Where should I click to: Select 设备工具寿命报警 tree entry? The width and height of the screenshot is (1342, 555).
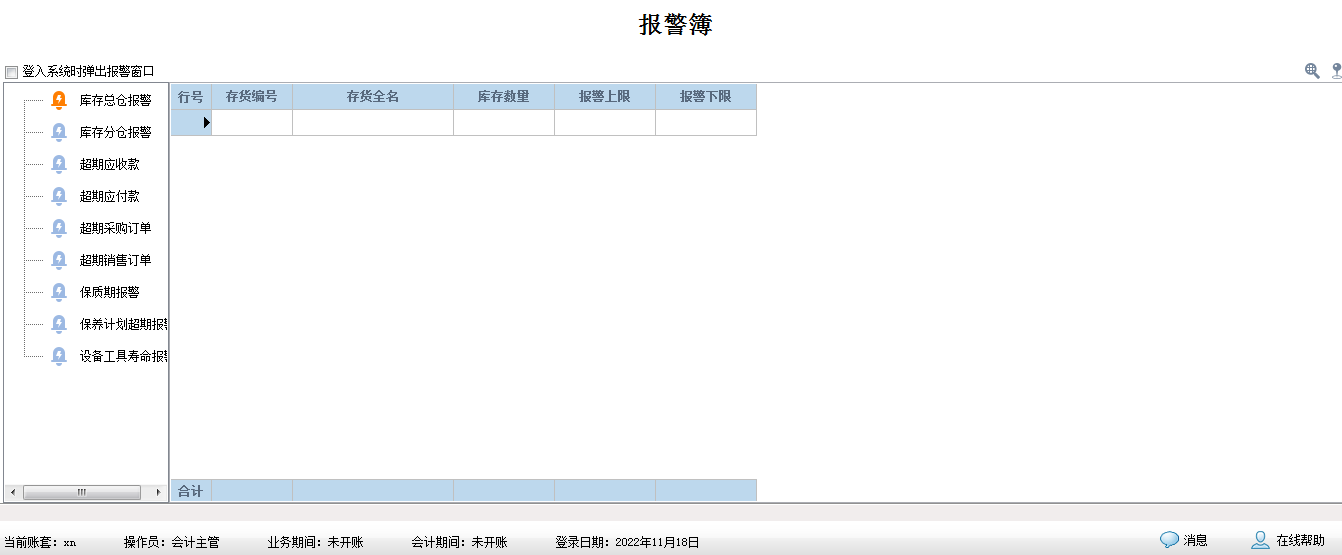click(122, 356)
